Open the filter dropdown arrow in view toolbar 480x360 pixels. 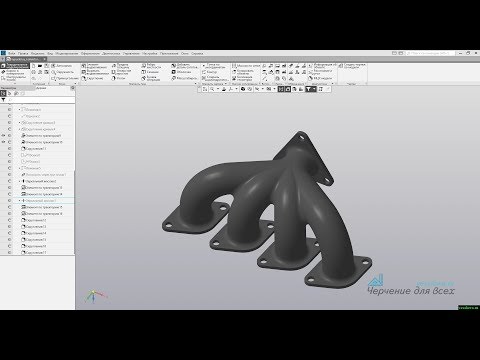(x=314, y=89)
